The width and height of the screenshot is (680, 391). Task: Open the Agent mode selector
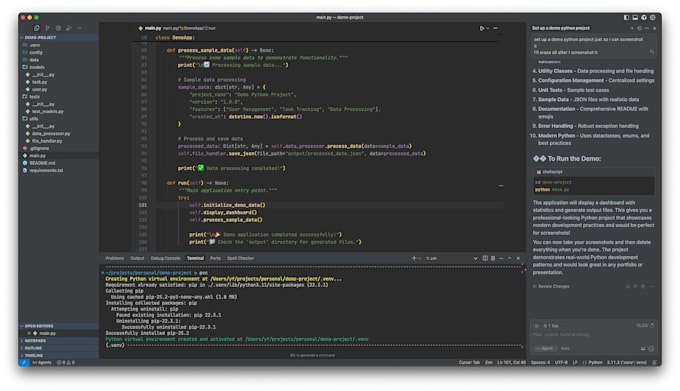(x=545, y=349)
